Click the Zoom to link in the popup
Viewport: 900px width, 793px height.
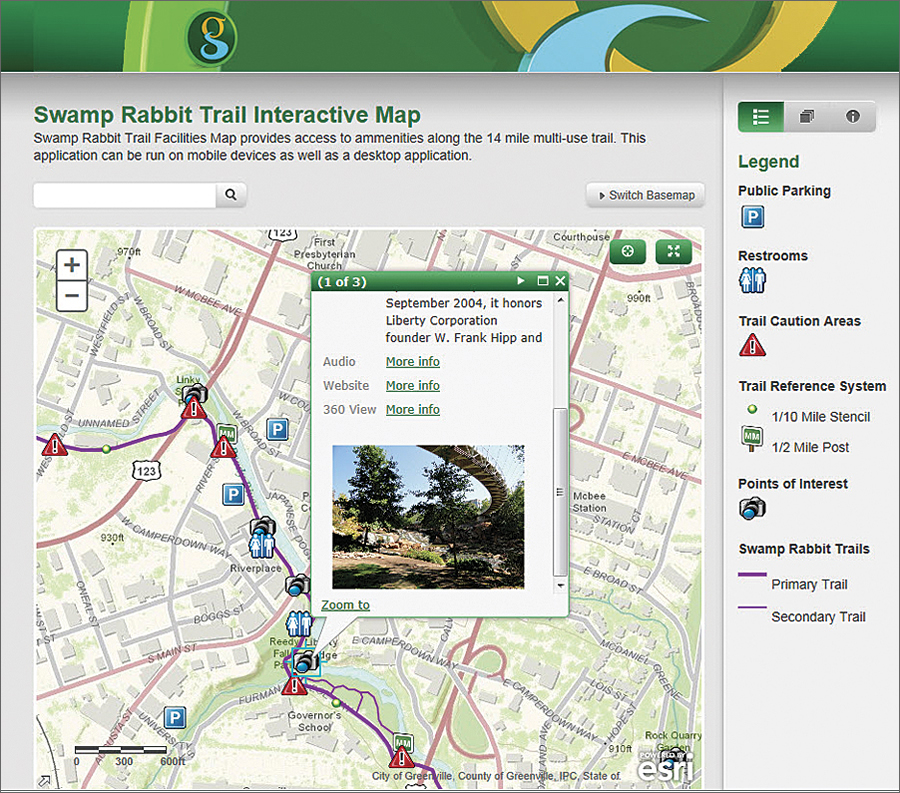[x=345, y=605]
